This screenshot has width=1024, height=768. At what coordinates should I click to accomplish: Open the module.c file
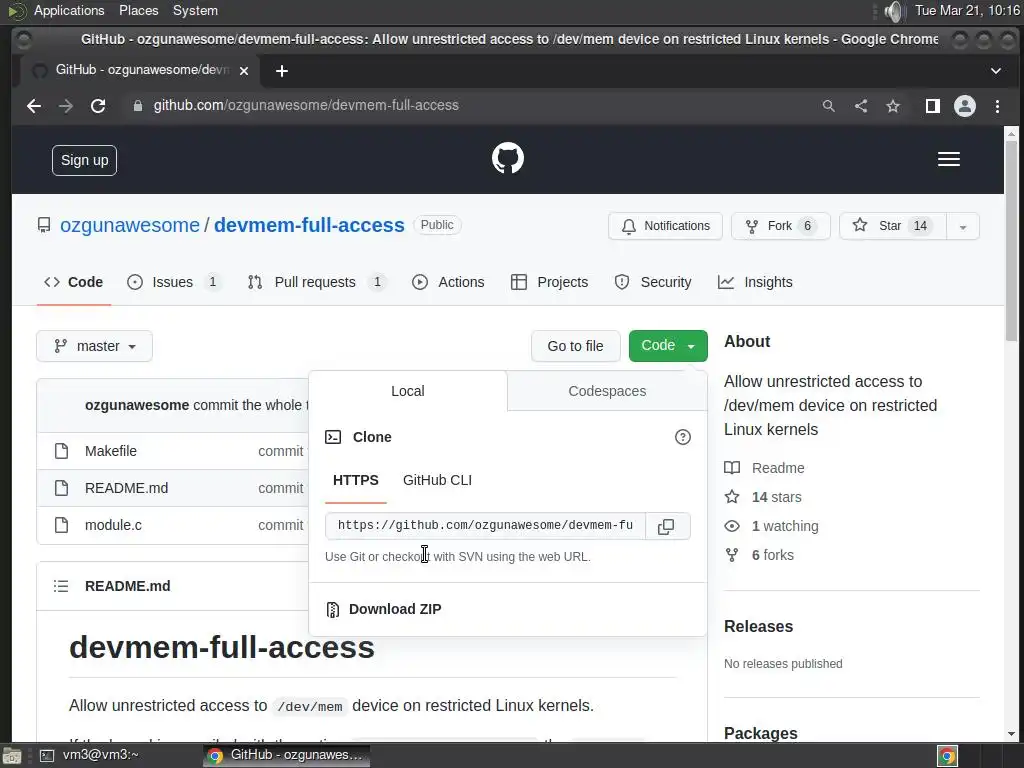coord(113,525)
